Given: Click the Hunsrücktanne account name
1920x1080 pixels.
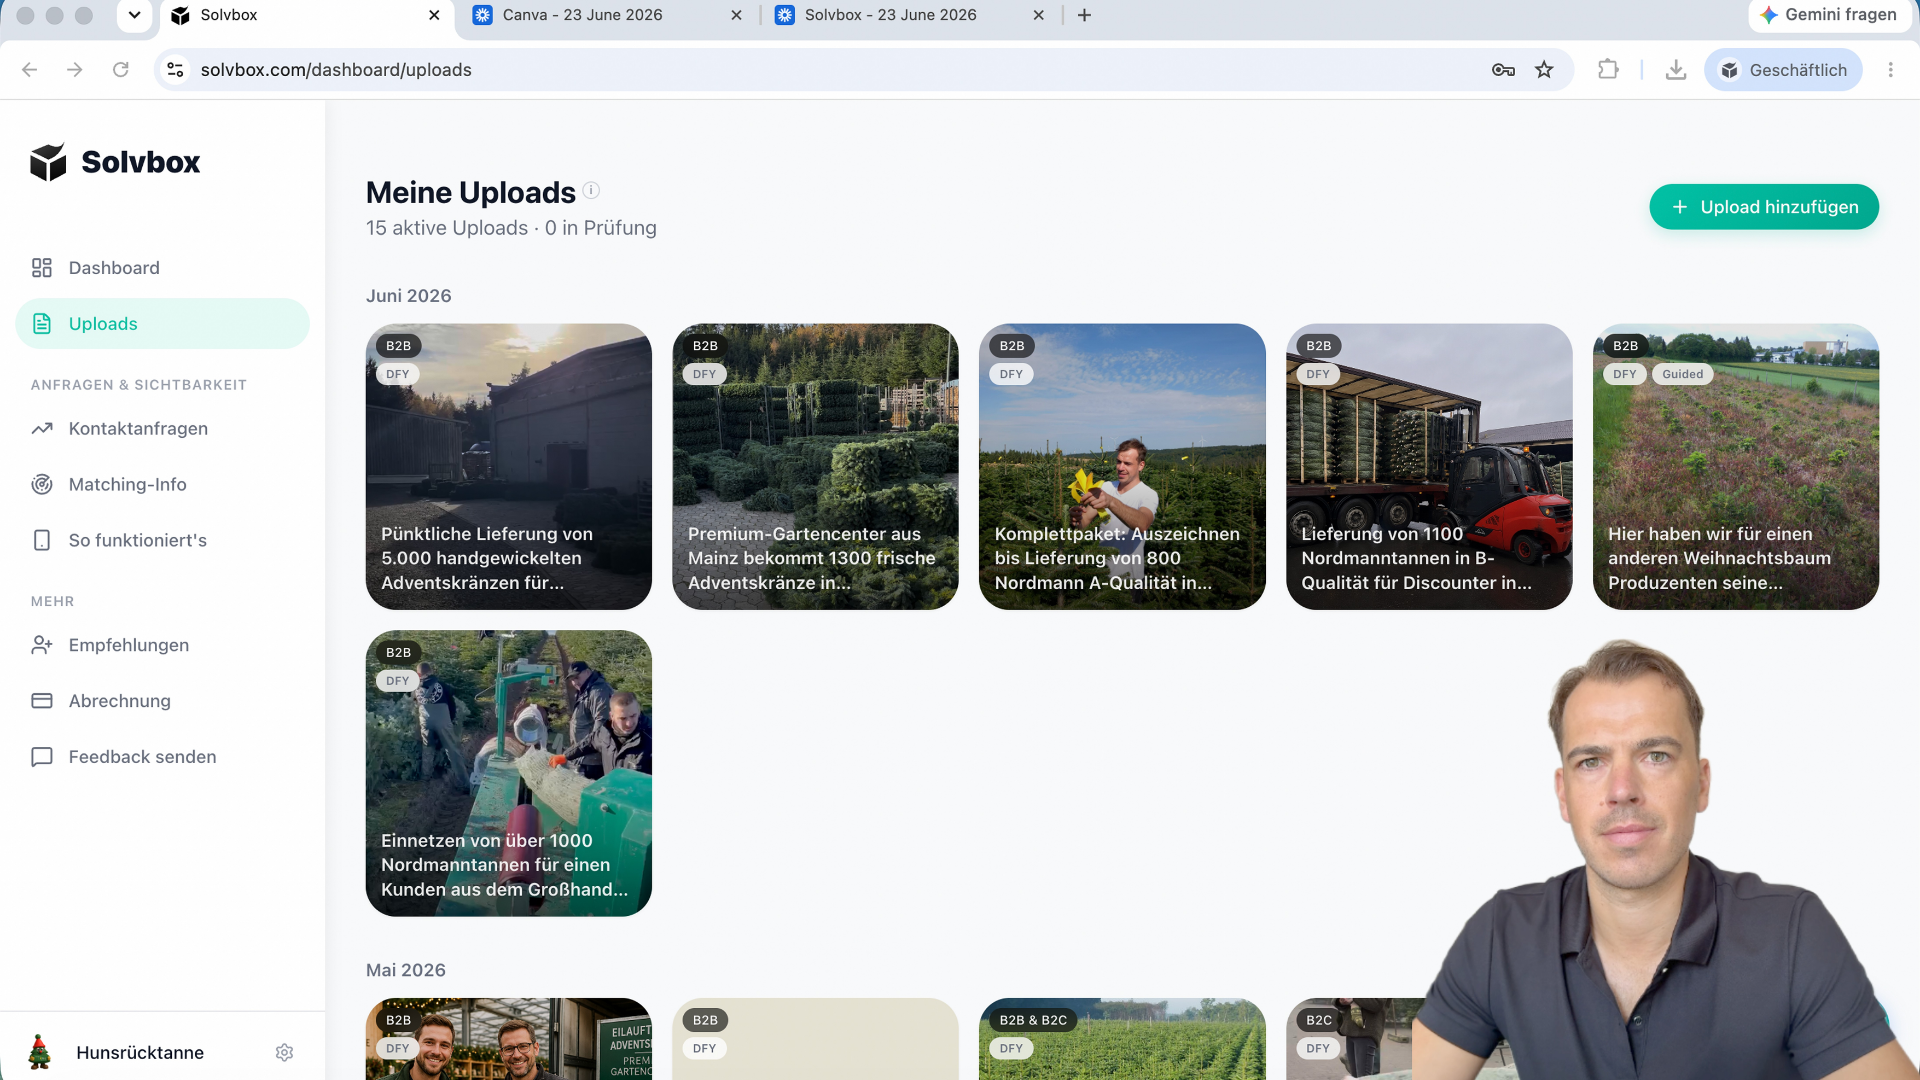Looking at the screenshot, I should click(140, 1053).
